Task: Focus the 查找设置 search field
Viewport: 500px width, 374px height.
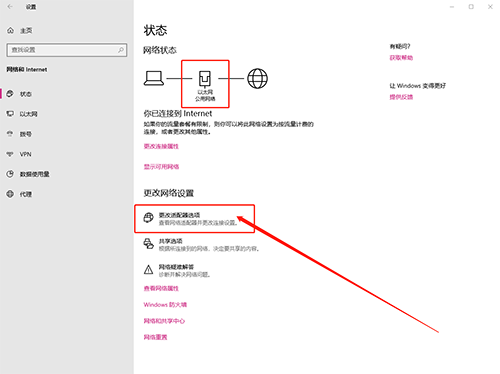Action: tap(67, 50)
